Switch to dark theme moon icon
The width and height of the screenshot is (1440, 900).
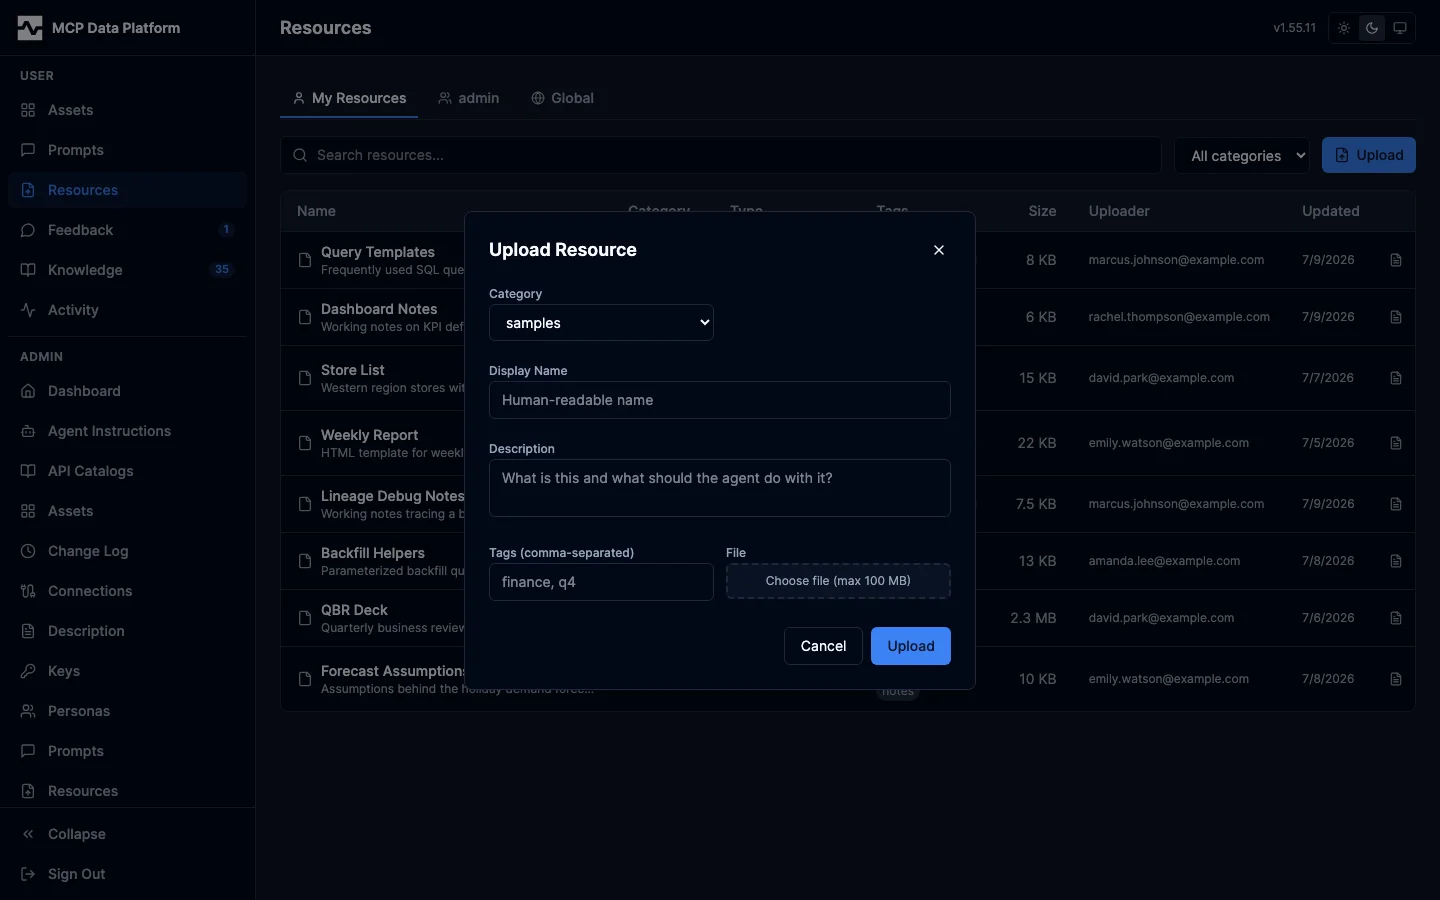(1372, 28)
